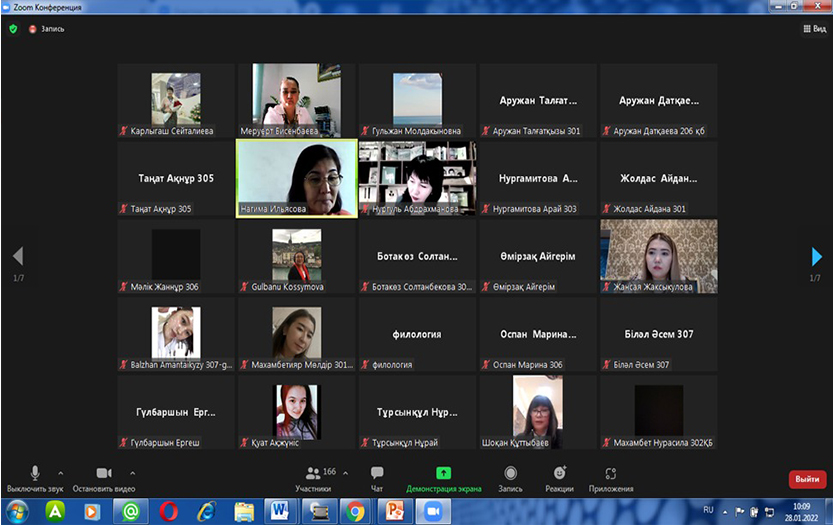
Task: Go to next participants page arrow
Action: [817, 257]
